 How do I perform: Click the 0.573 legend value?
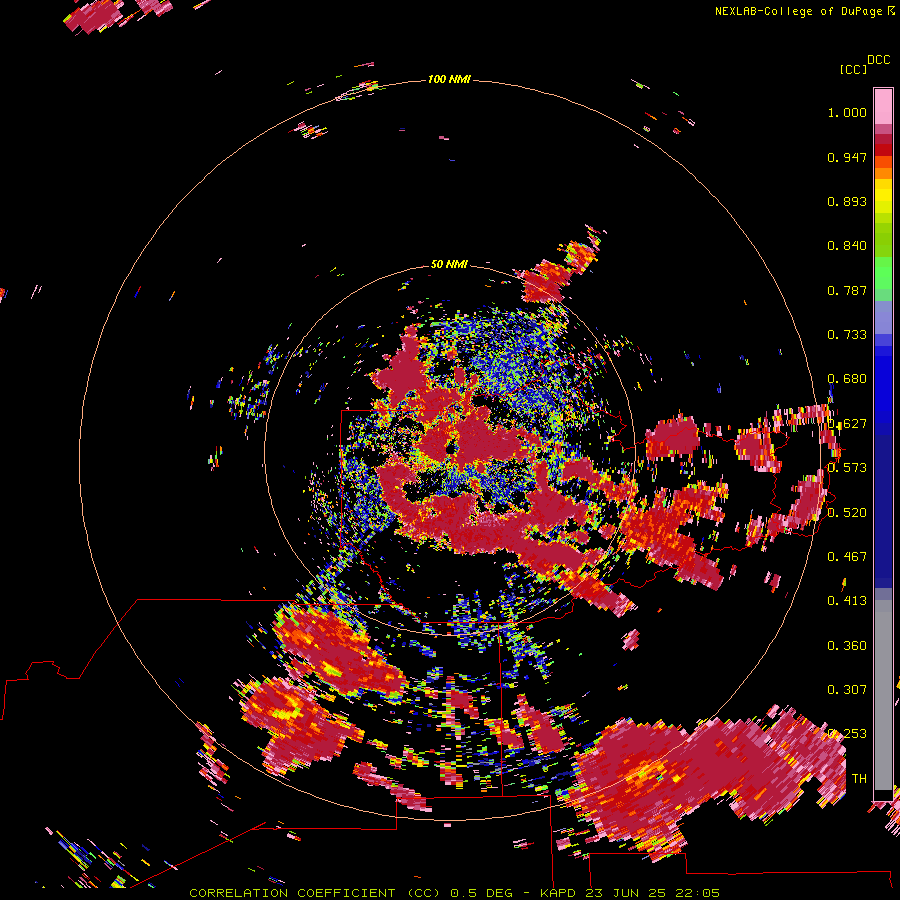847,467
